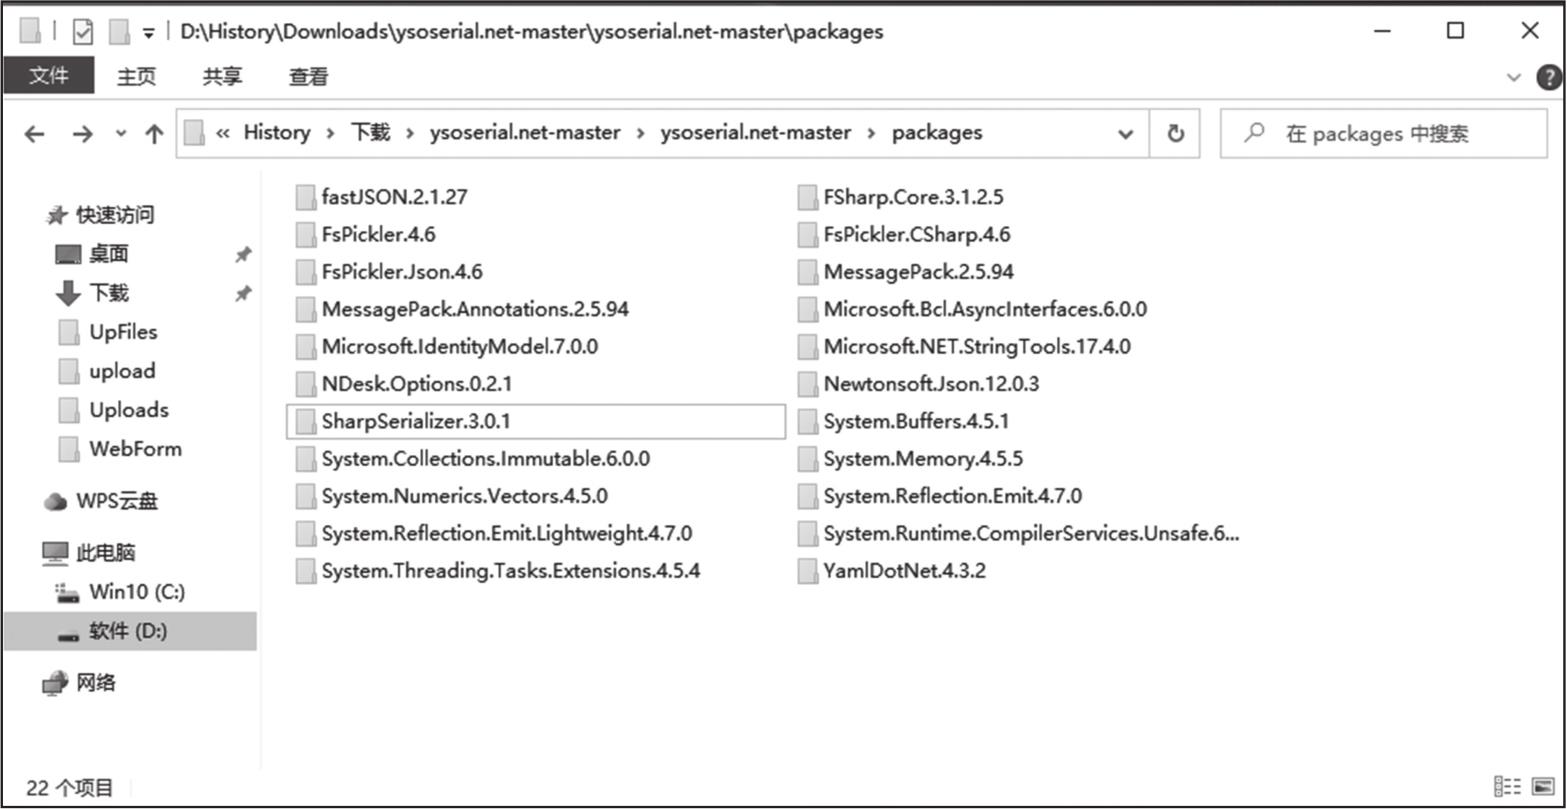1567x809 pixels.
Task: Open the 文件 ribbon tab
Action: 48,76
